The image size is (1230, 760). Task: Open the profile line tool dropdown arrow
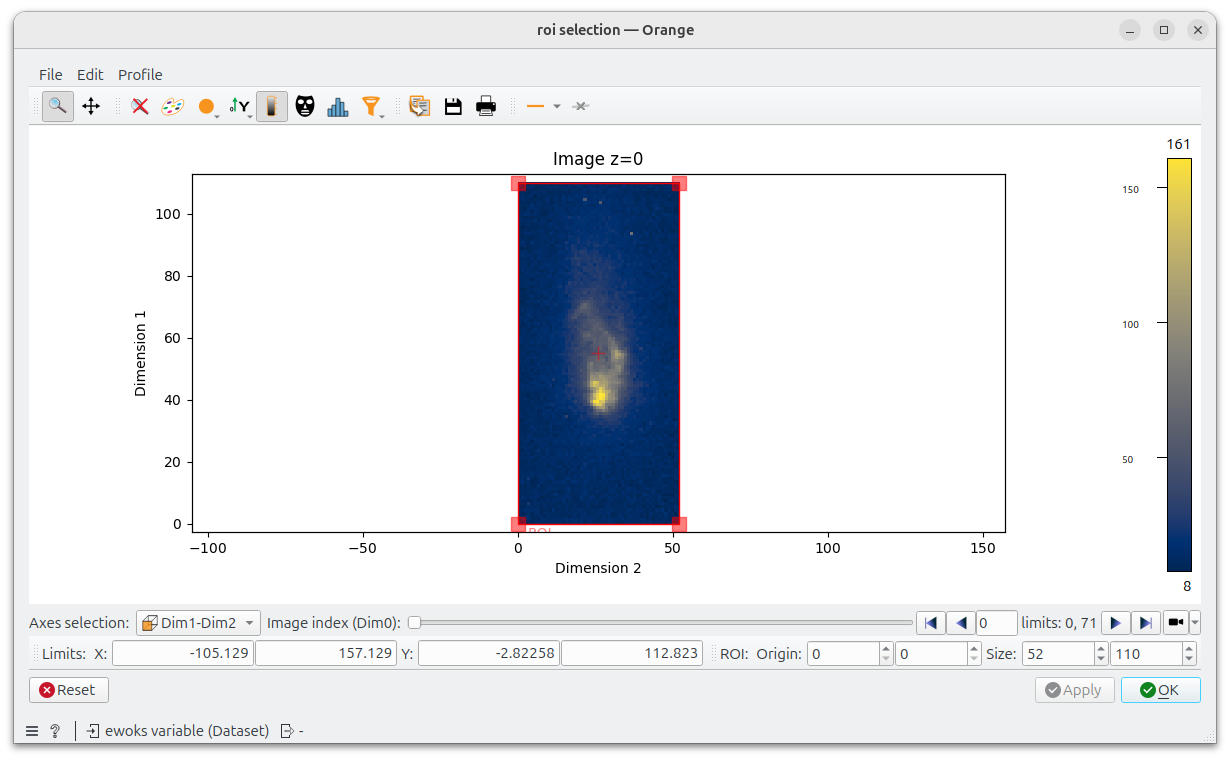[557, 106]
